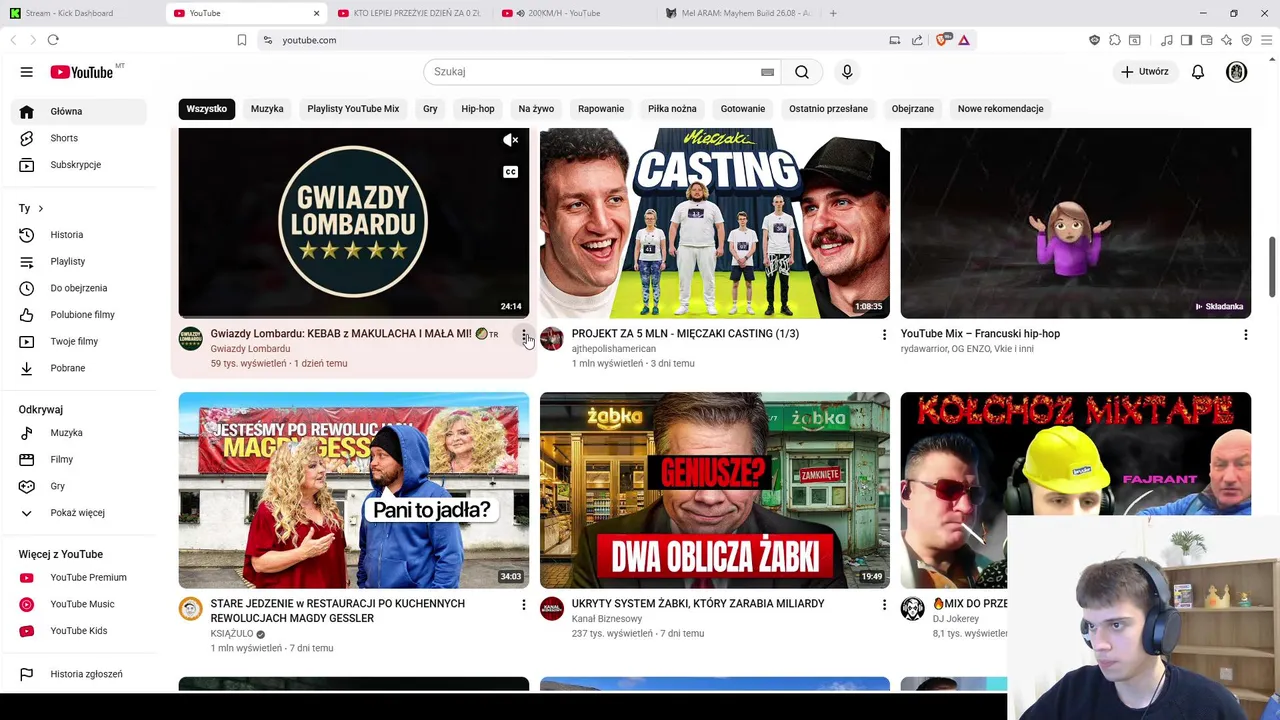Select the Na żywo filter chip
The height and width of the screenshot is (720, 1280).
536,108
